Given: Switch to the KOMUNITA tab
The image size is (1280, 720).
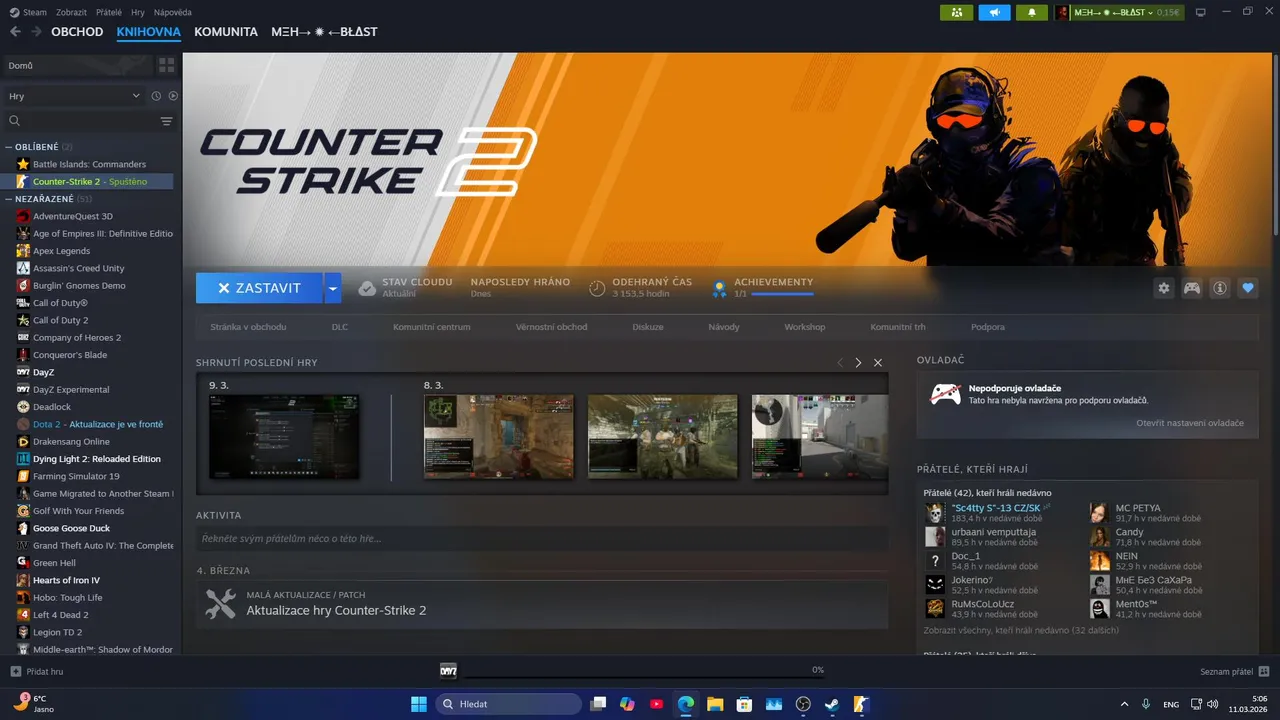Looking at the screenshot, I should [226, 32].
